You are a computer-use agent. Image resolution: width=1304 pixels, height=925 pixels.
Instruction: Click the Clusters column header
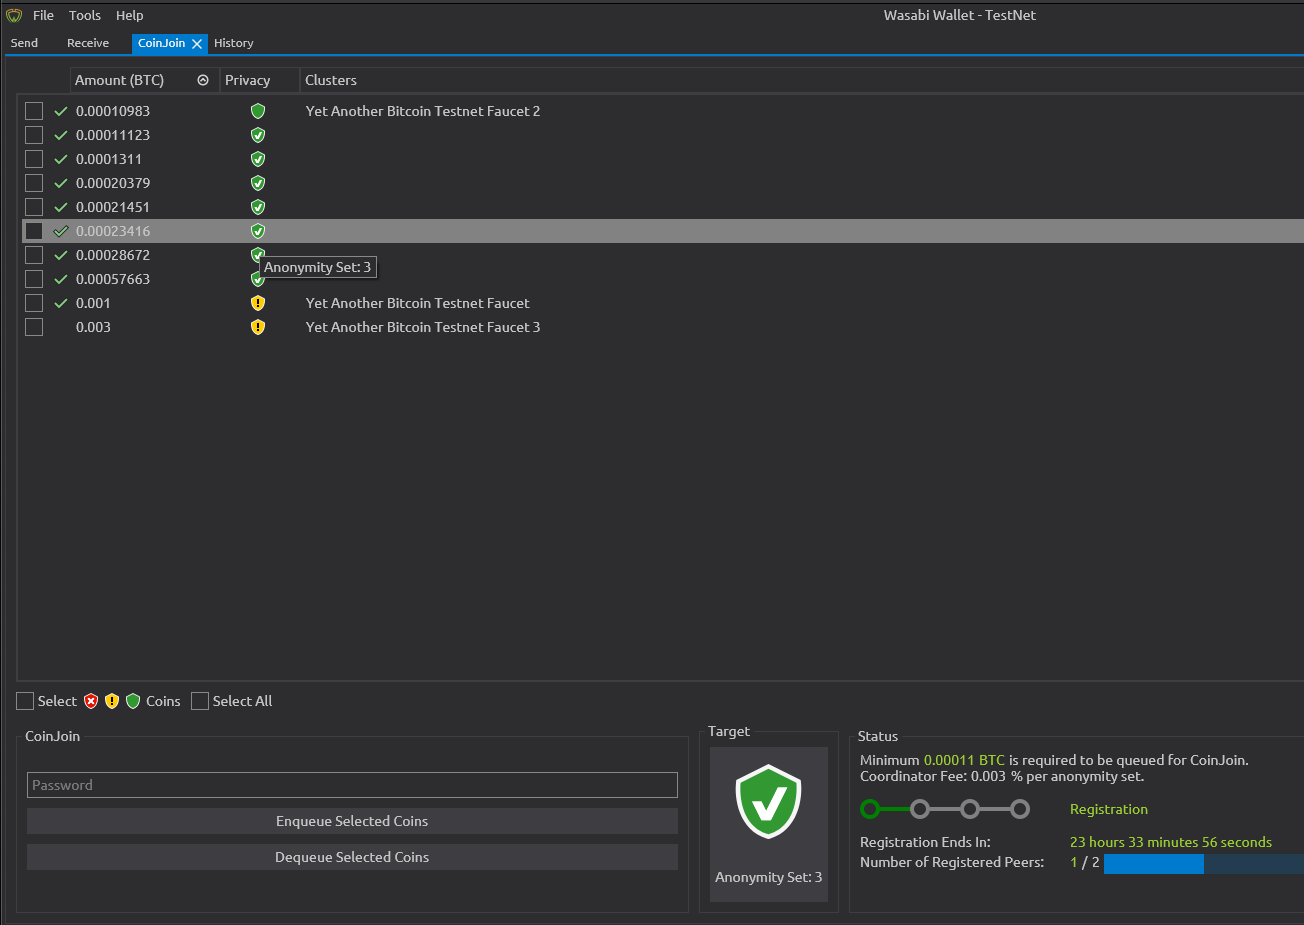(x=331, y=80)
